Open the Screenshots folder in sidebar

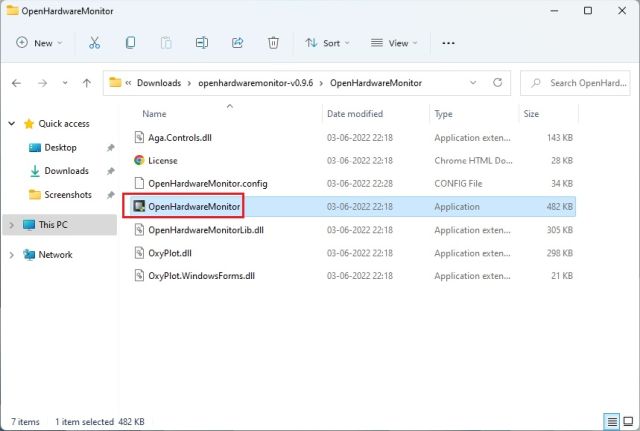point(67,195)
